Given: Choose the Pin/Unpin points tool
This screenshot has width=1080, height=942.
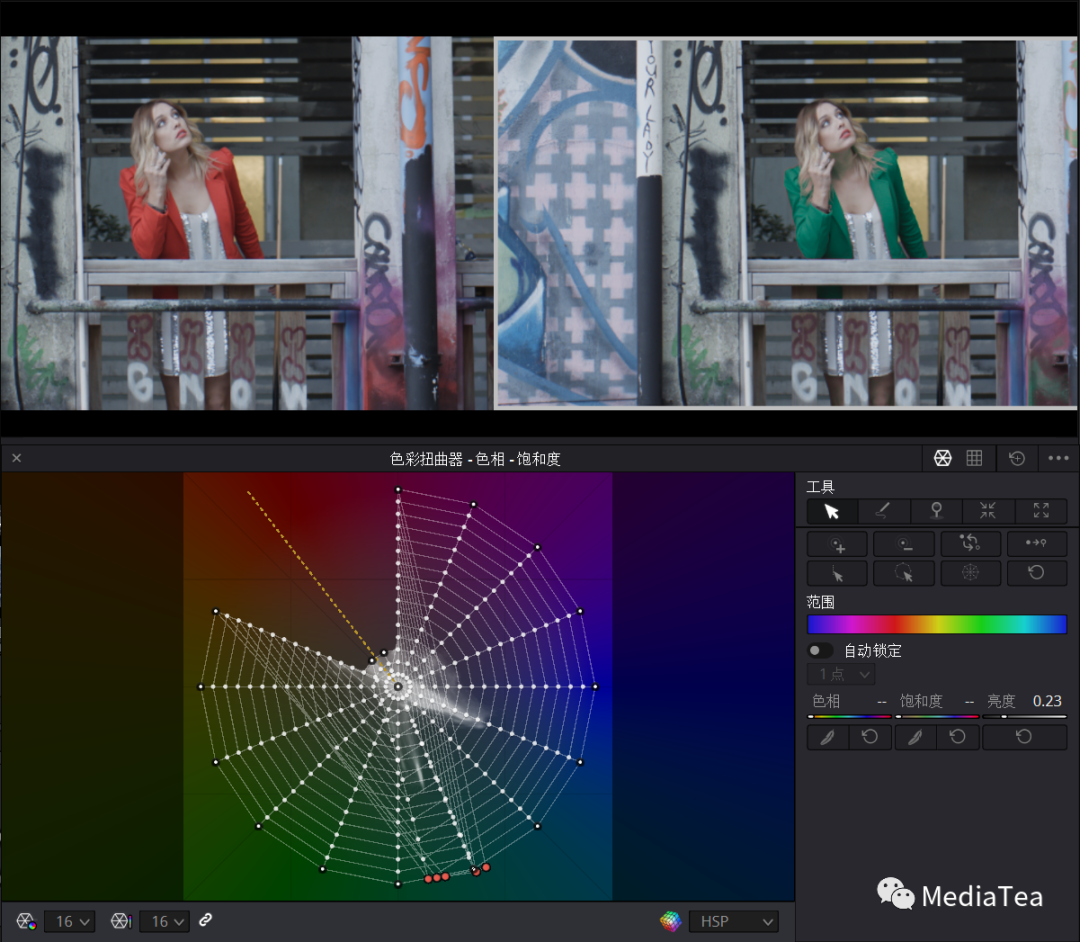Looking at the screenshot, I should [936, 512].
